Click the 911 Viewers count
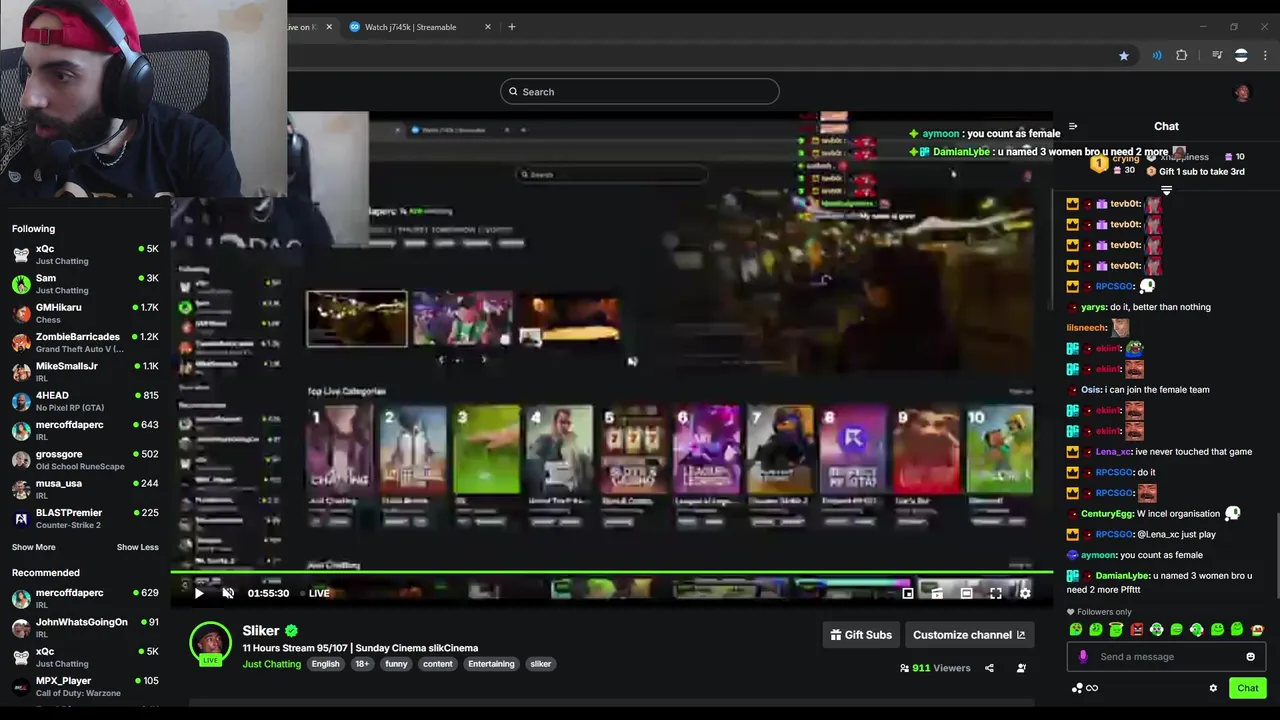 pyautogui.click(x=935, y=668)
